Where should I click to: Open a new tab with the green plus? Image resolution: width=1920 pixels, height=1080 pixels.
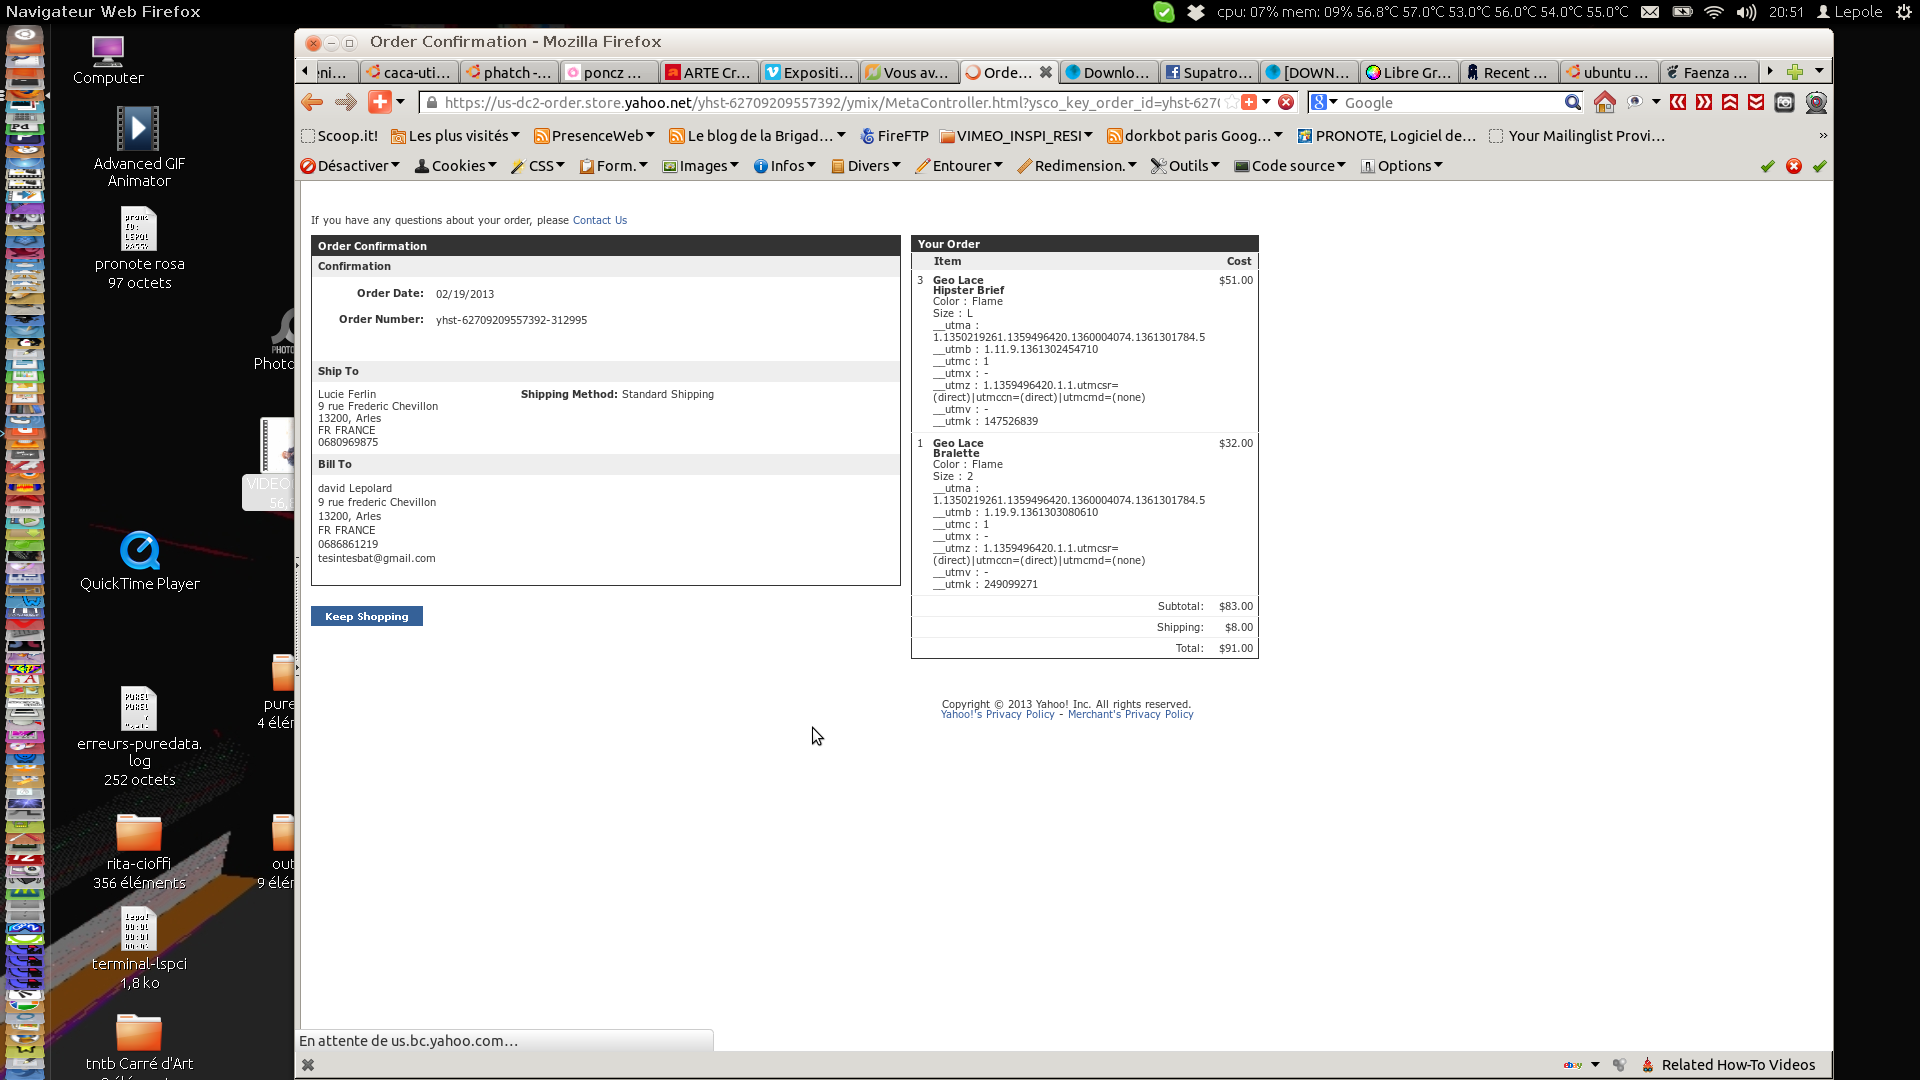[1795, 72]
